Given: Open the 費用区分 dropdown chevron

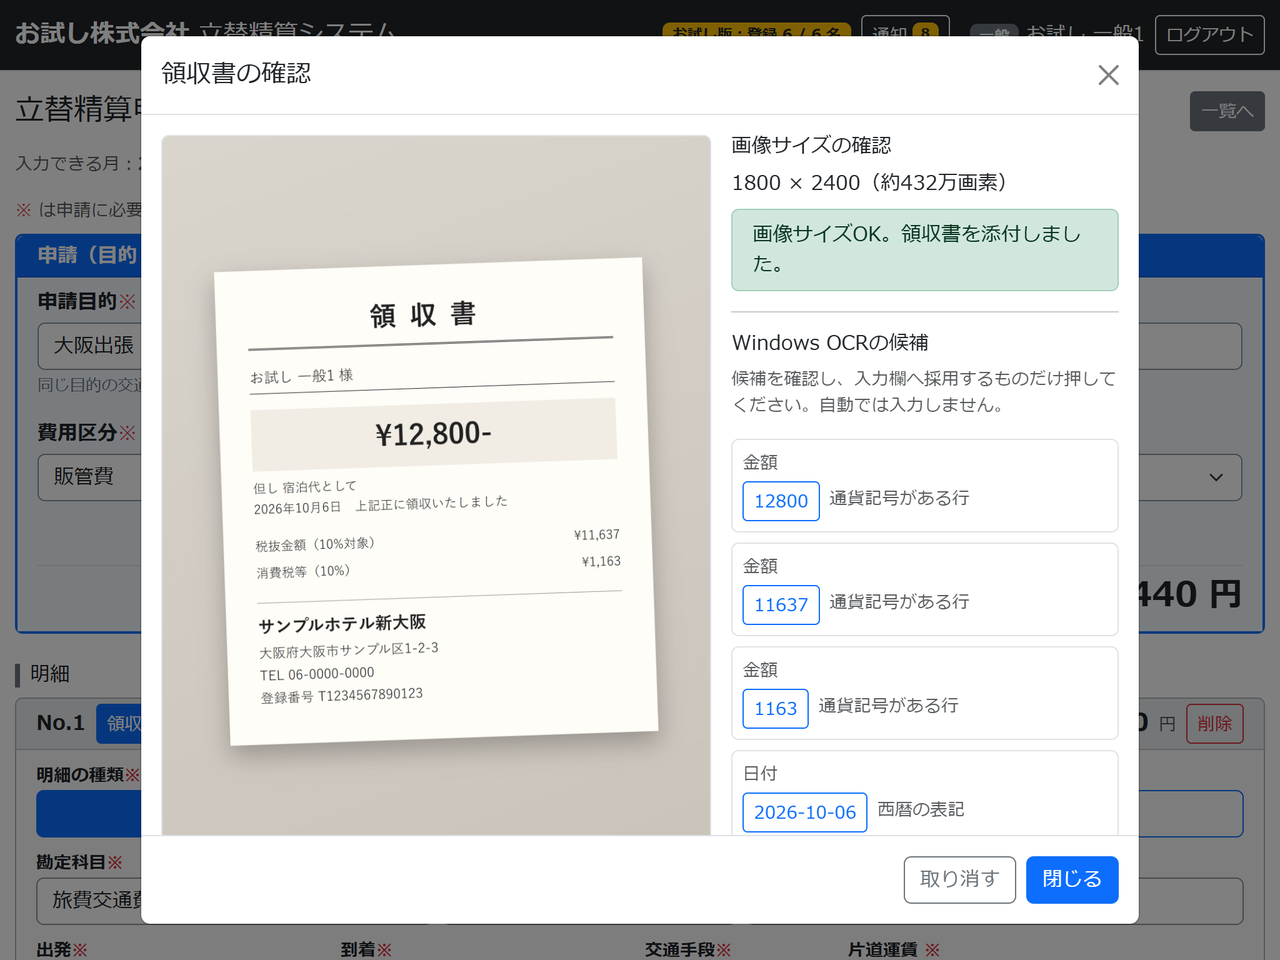Looking at the screenshot, I should (x=1216, y=478).
